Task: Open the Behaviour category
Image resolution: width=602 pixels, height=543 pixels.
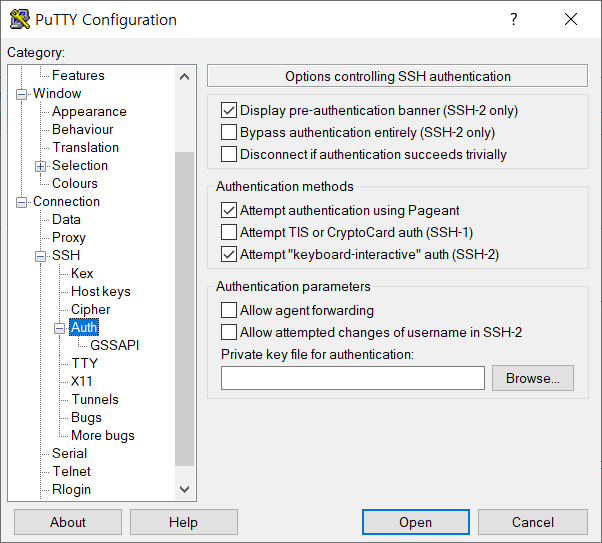Action: (x=83, y=129)
